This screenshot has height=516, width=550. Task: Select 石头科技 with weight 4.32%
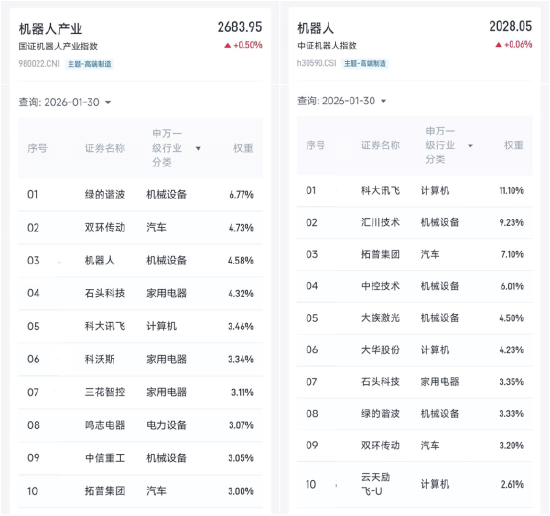(x=105, y=293)
